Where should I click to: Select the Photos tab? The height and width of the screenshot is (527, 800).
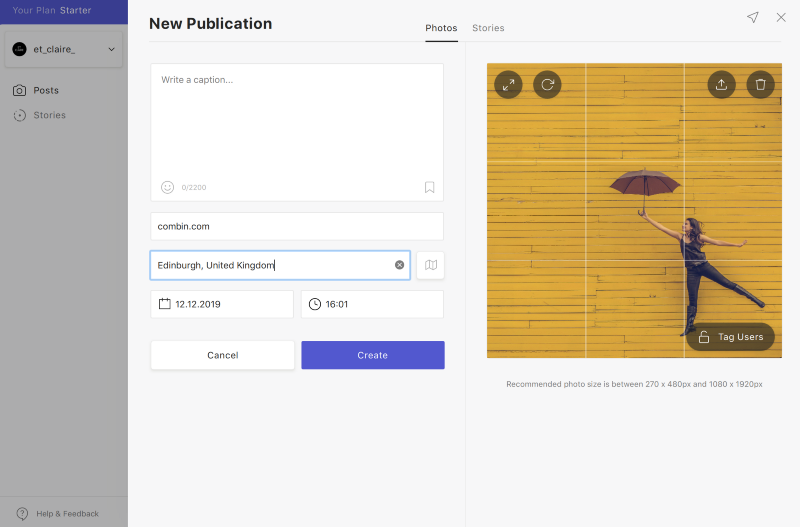pyautogui.click(x=441, y=28)
